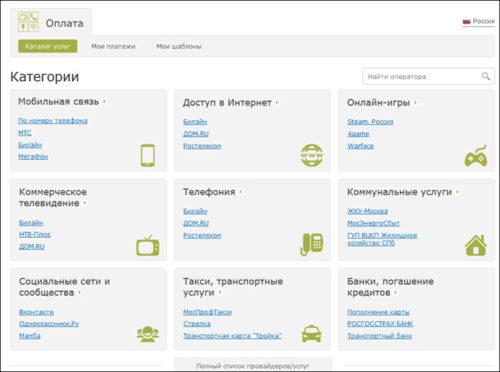Screen dimensions: 500x372
Task: Focus the Найти оператора search field
Action: click(428, 76)
